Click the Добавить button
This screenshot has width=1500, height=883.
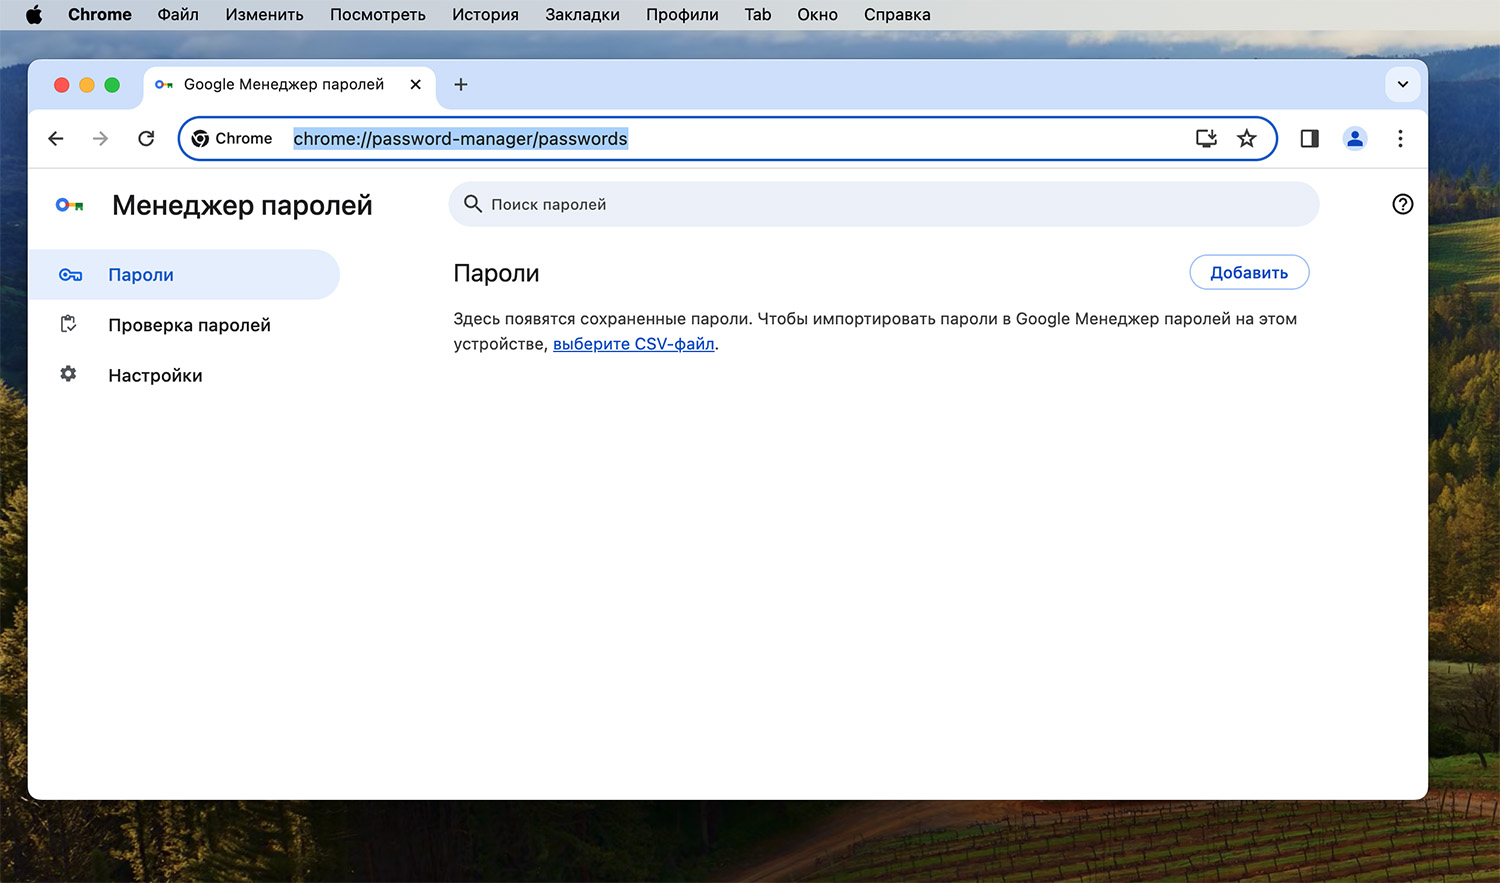[x=1249, y=273]
